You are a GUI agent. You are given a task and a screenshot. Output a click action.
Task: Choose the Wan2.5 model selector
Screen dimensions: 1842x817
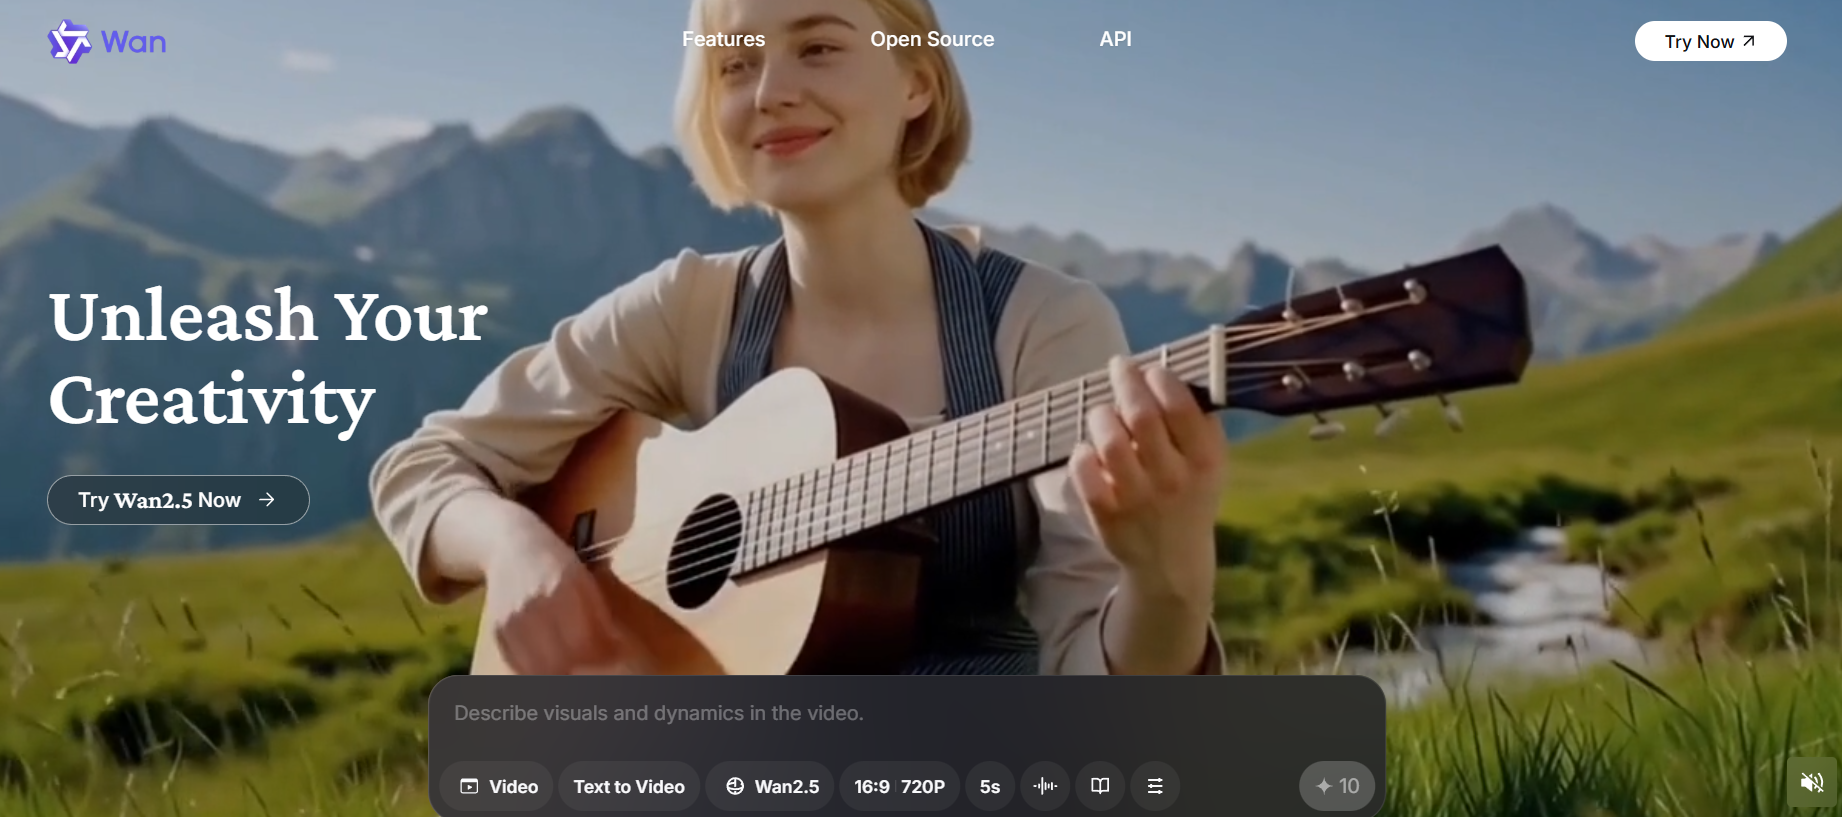click(x=771, y=786)
